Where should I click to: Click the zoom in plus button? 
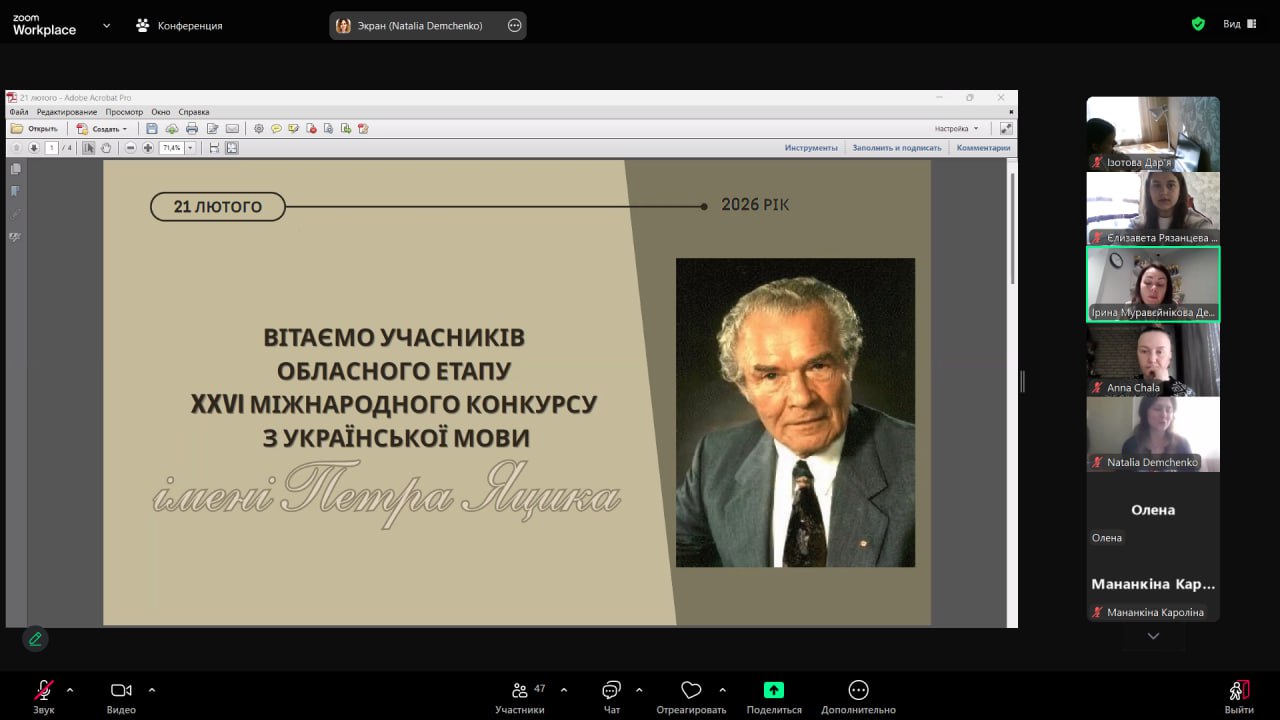click(148, 148)
